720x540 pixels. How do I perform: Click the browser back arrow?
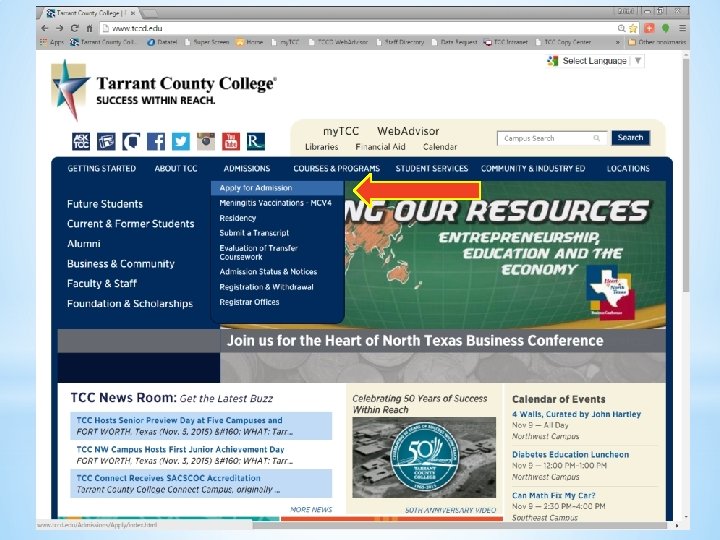point(45,28)
